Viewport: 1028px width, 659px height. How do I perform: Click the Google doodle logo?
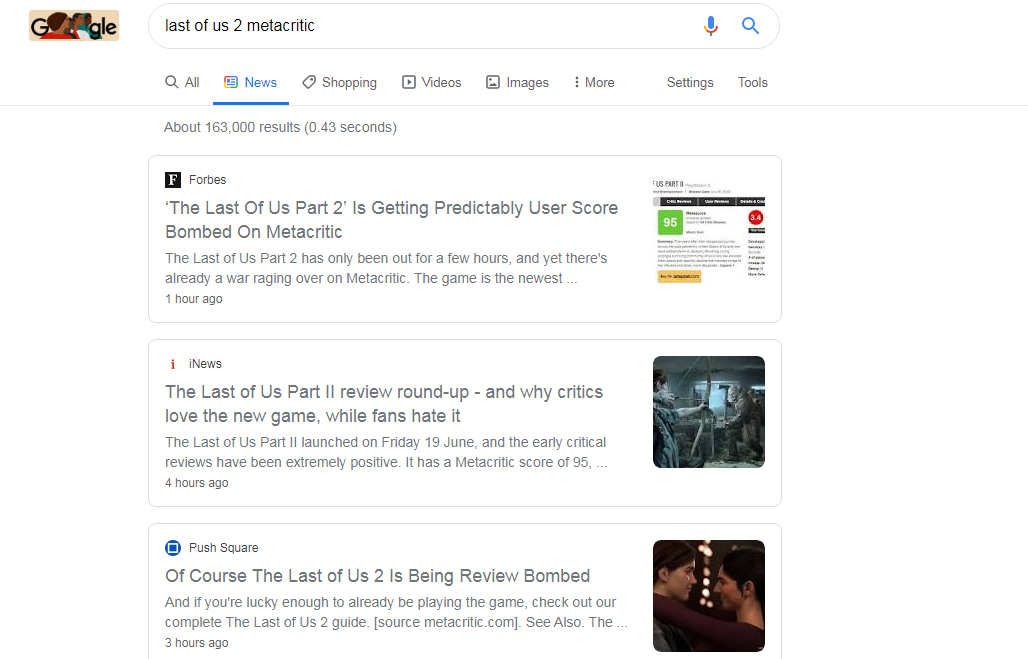tap(74, 26)
